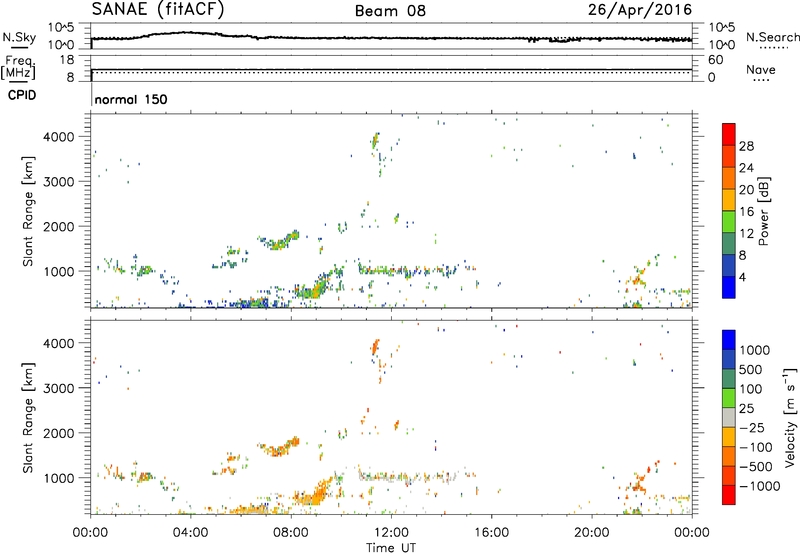Click the power panel 'Slant Range [km]' label
The height and width of the screenshot is (554, 800).
28,211
